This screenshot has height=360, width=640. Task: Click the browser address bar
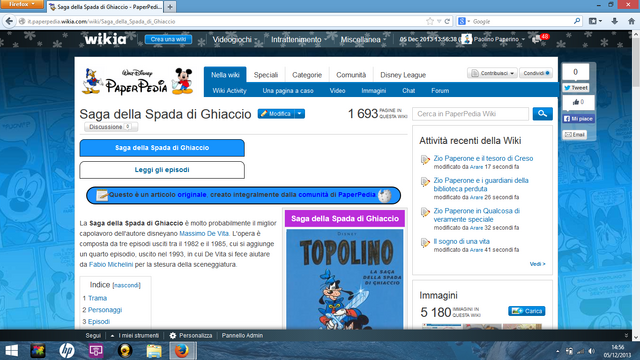[x=224, y=21]
